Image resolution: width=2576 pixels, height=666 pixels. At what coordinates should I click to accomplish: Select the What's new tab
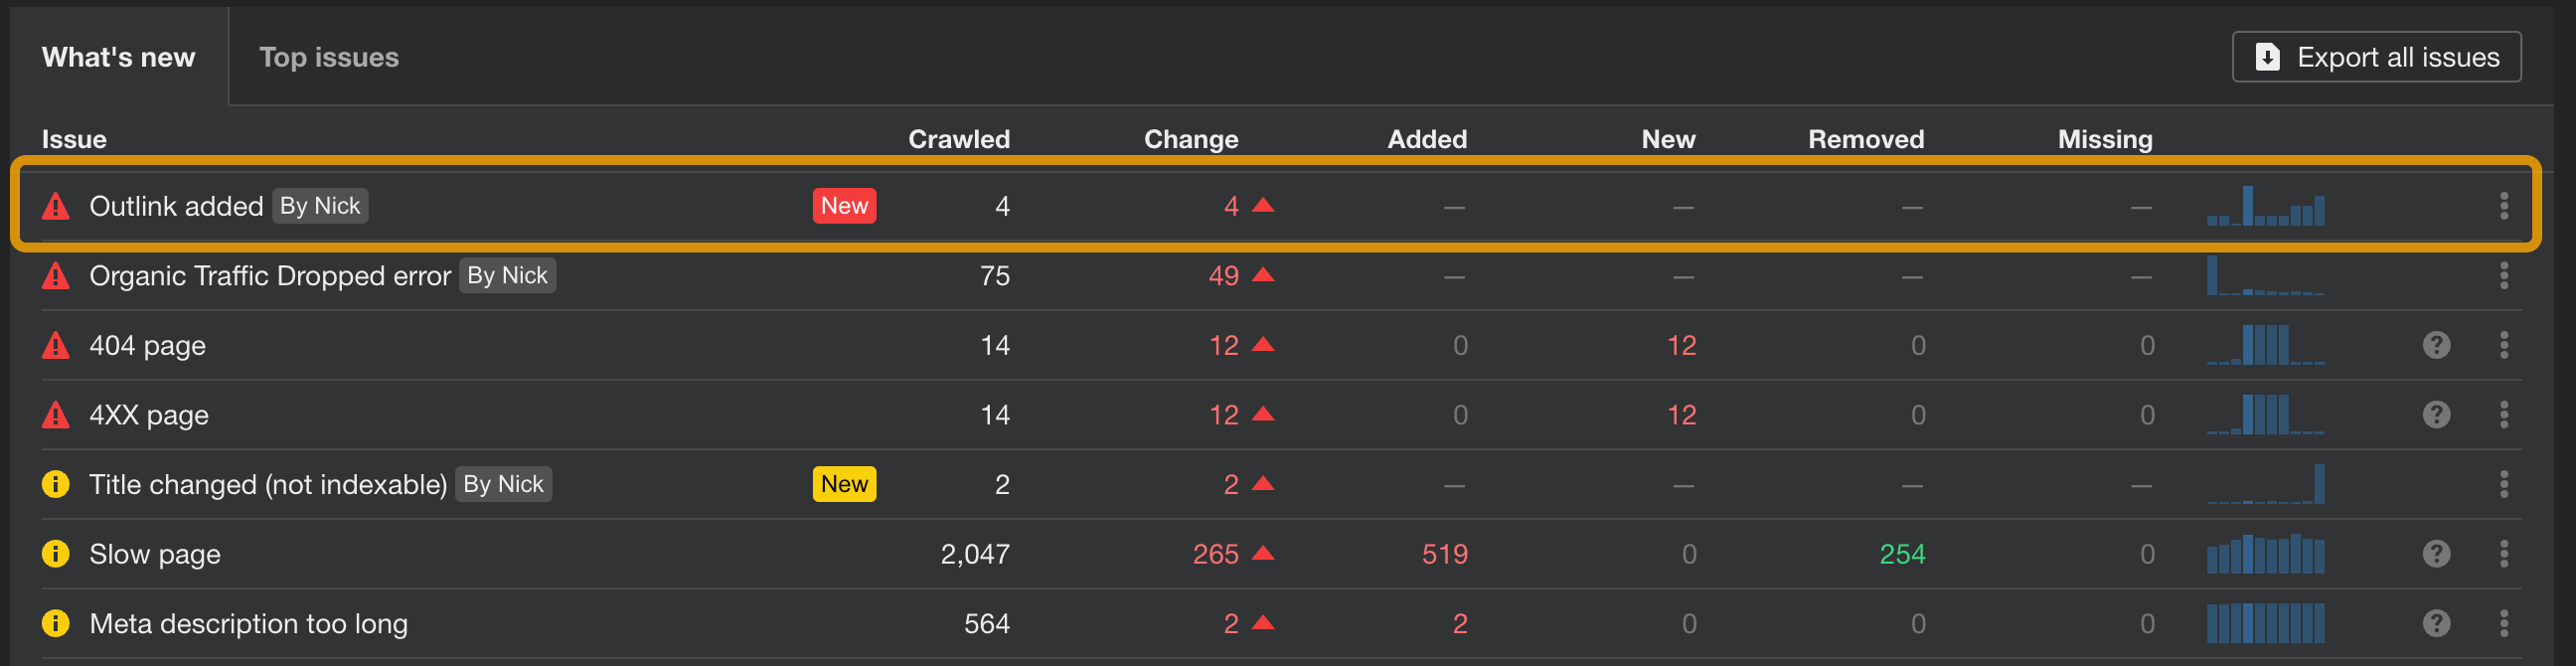click(118, 57)
